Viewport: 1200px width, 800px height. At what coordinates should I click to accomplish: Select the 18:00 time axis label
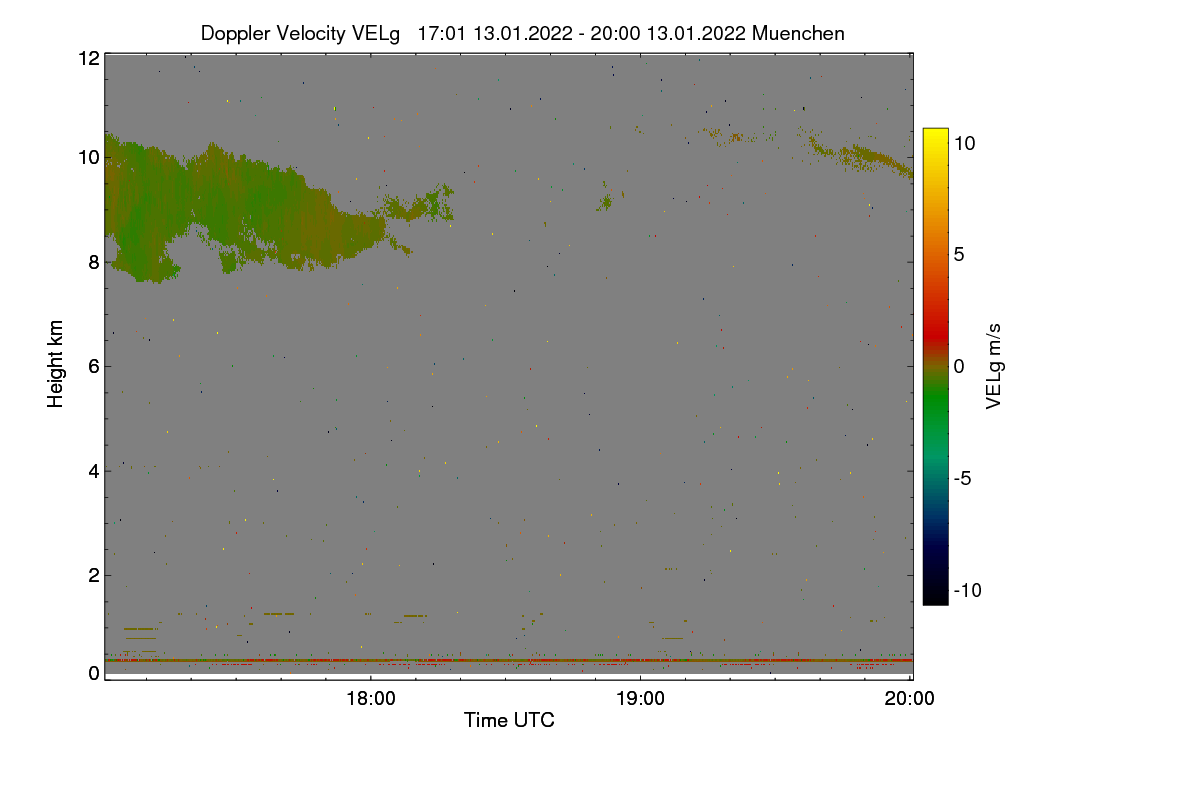(x=370, y=699)
